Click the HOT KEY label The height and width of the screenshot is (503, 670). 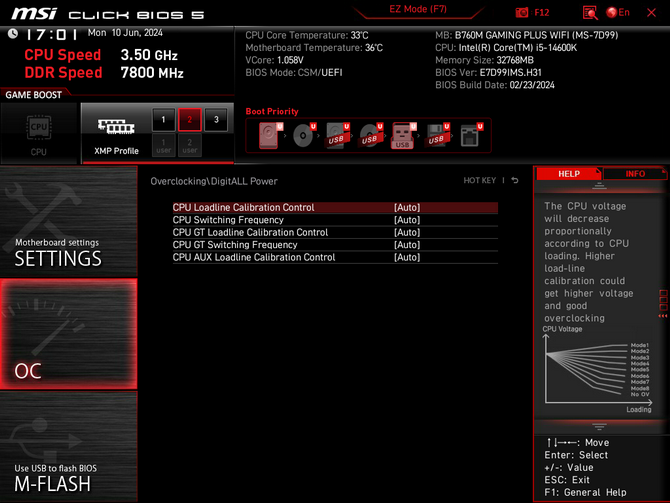pyautogui.click(x=479, y=180)
